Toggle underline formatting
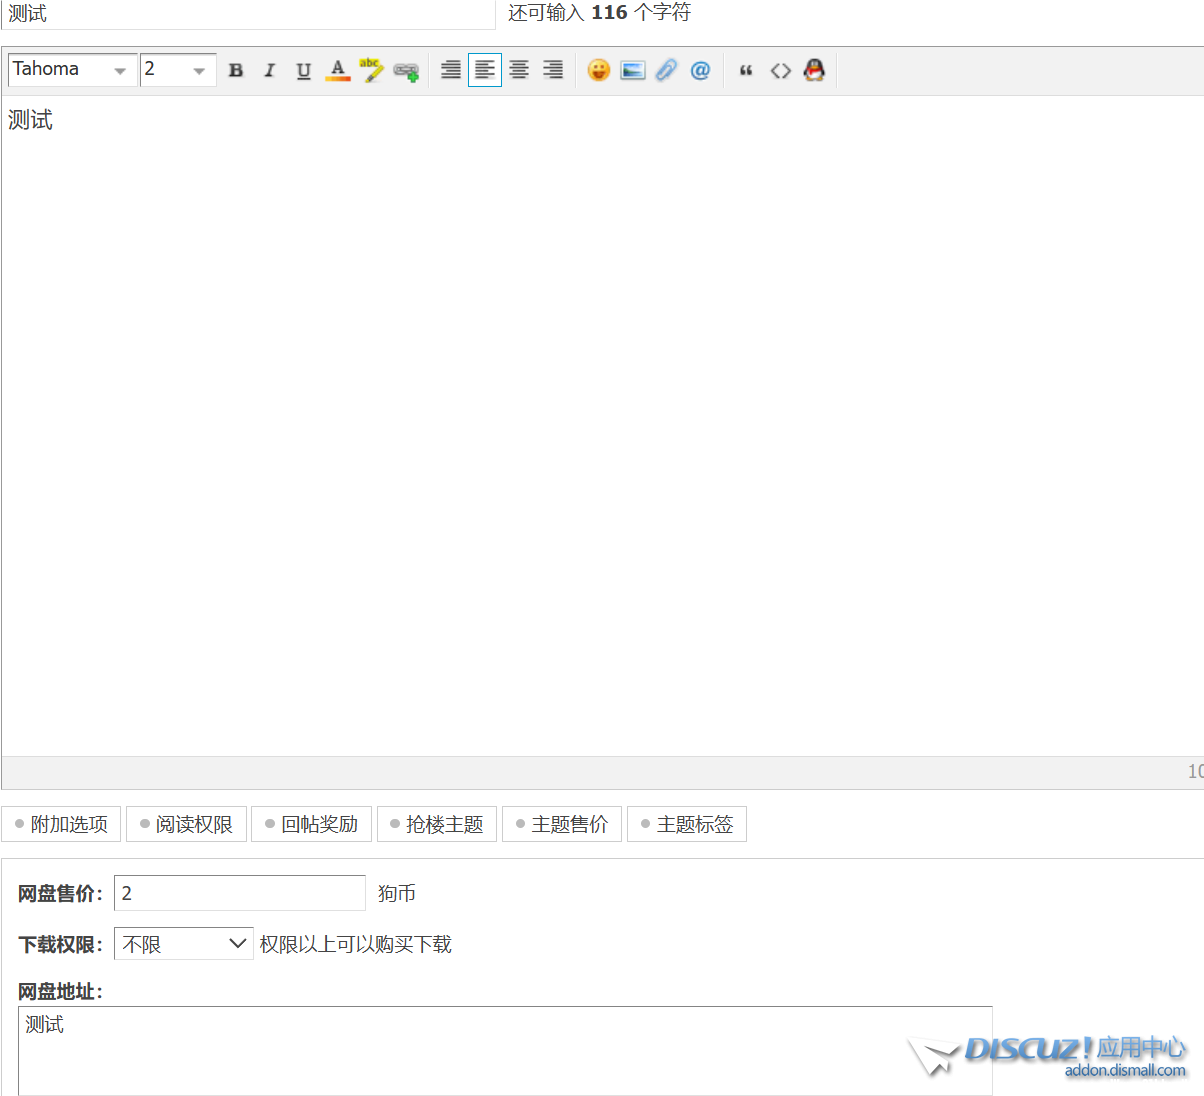Viewport: 1204px width, 1096px height. pos(303,70)
